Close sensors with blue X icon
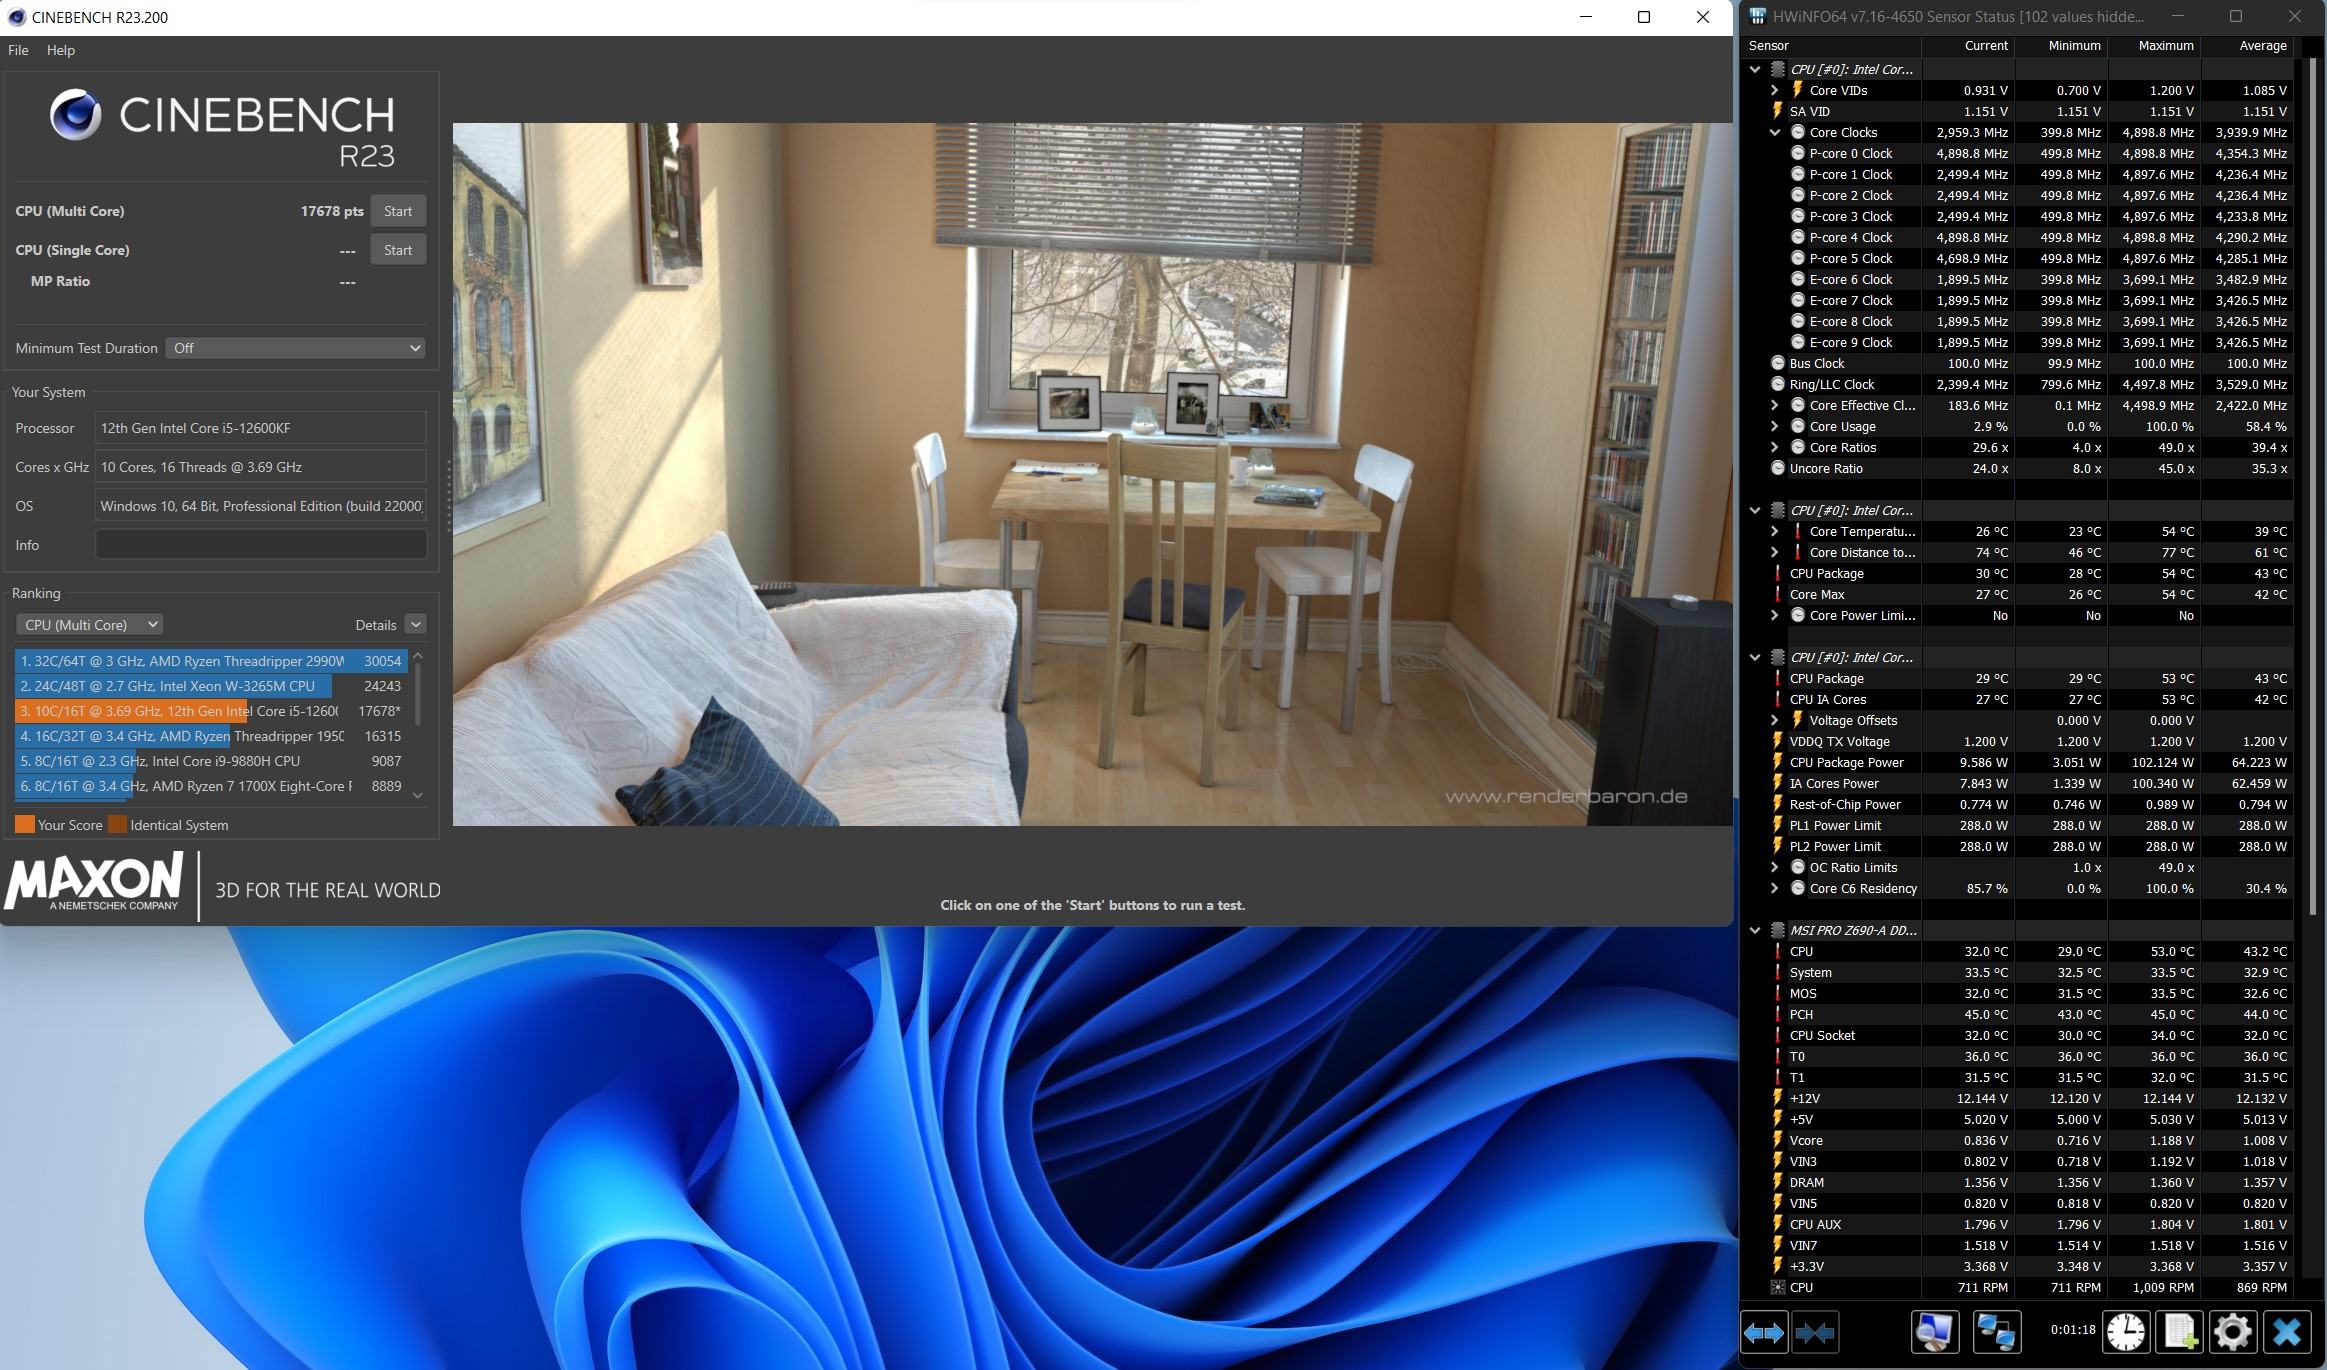The height and width of the screenshot is (1370, 2327). point(2286,1332)
